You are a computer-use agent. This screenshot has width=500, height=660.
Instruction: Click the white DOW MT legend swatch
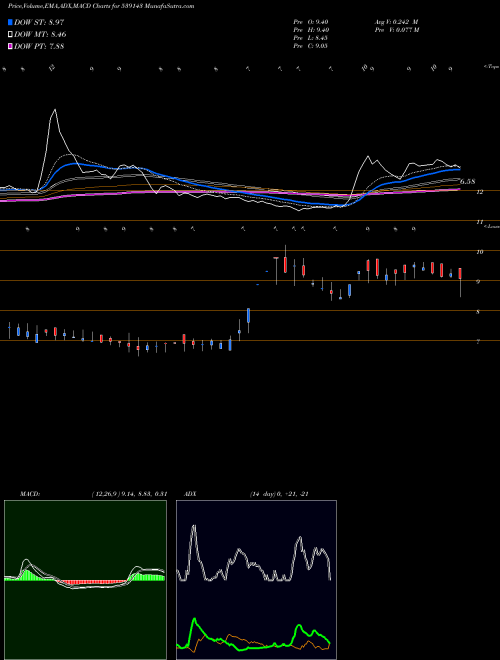(10, 35)
